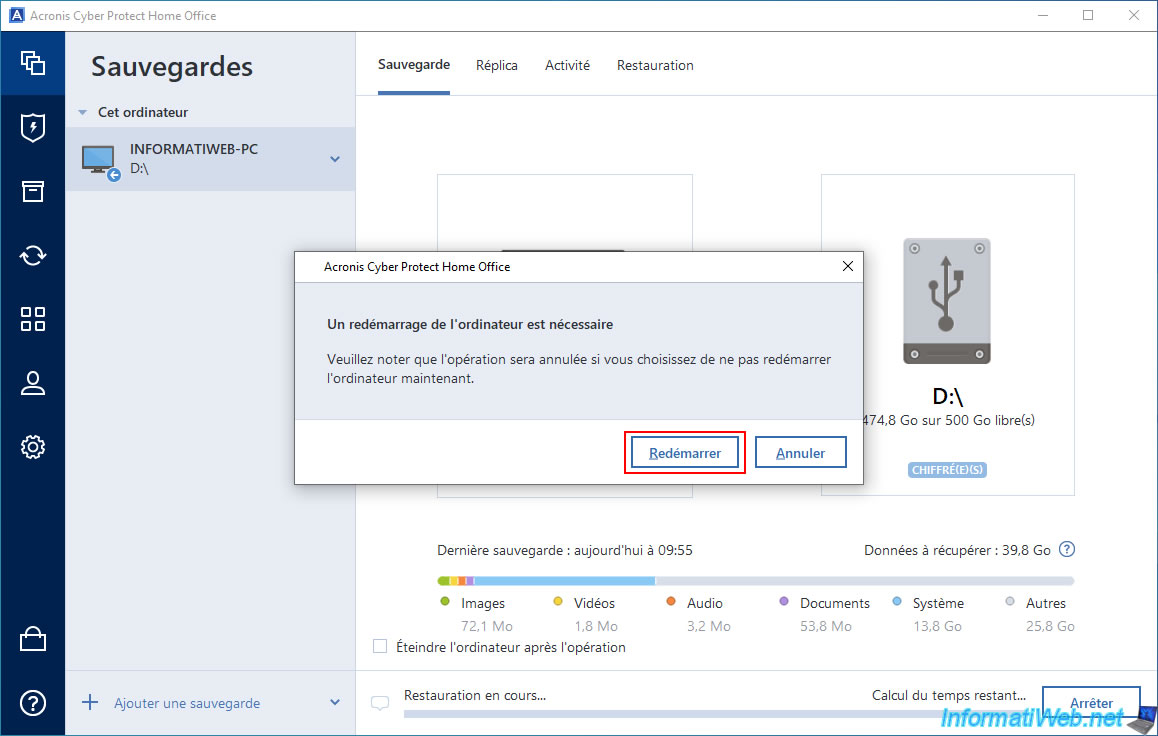Open the Archive box icon
Viewport: 1158px width, 736px height.
(33, 191)
